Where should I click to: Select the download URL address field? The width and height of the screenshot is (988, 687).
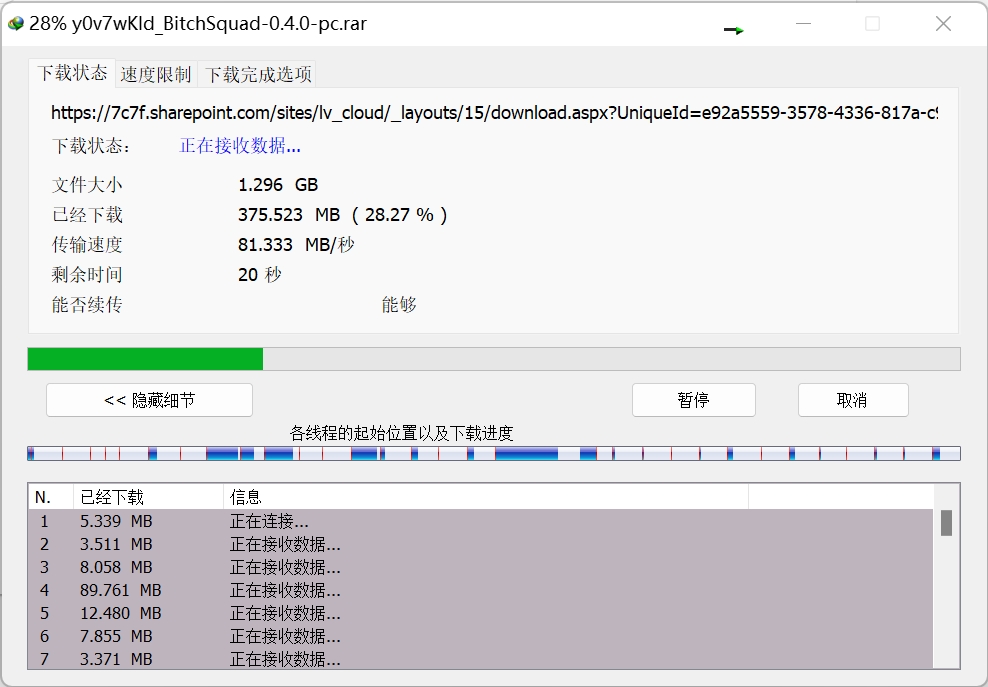click(x=493, y=113)
